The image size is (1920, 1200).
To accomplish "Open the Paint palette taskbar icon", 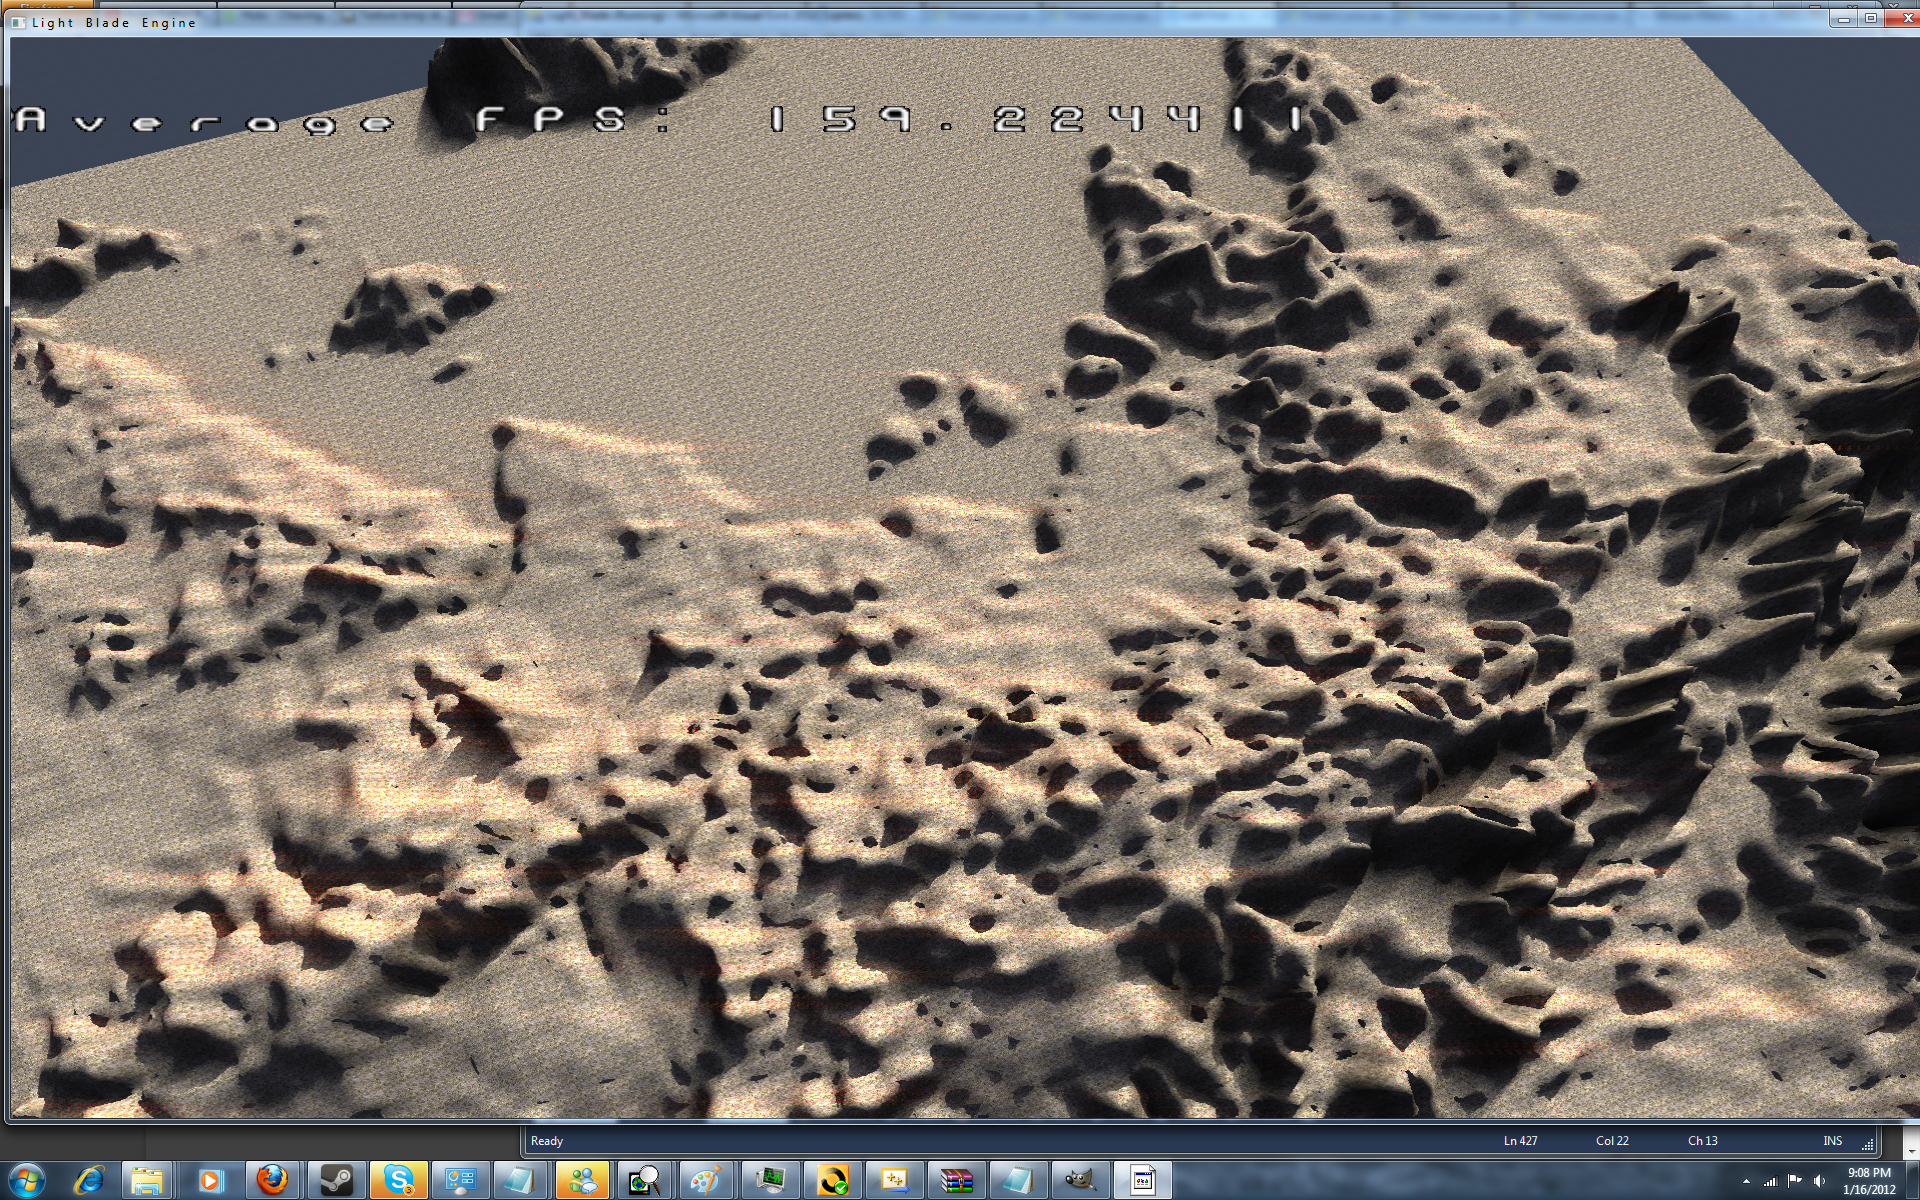I will coord(706,1180).
